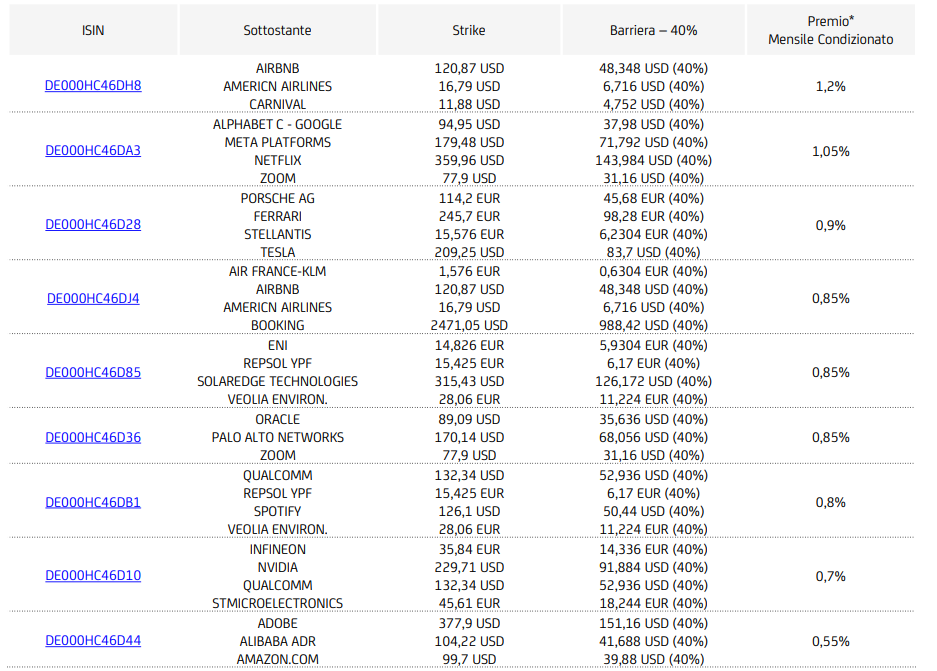
Task: Click the 315,43 USD strike value
Action: (469, 381)
